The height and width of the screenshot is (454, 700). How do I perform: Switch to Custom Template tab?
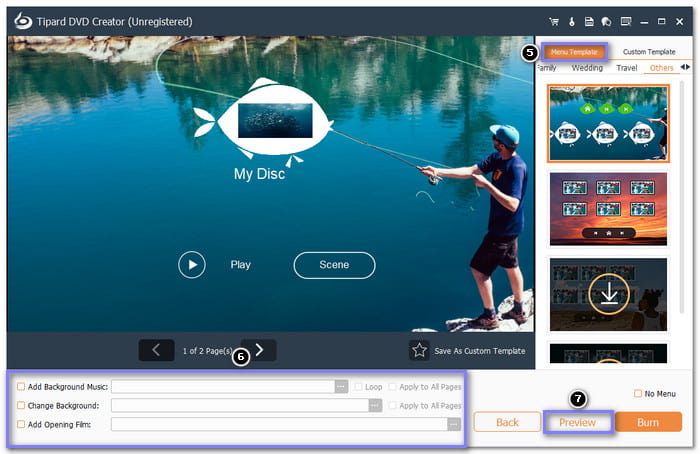(648, 51)
